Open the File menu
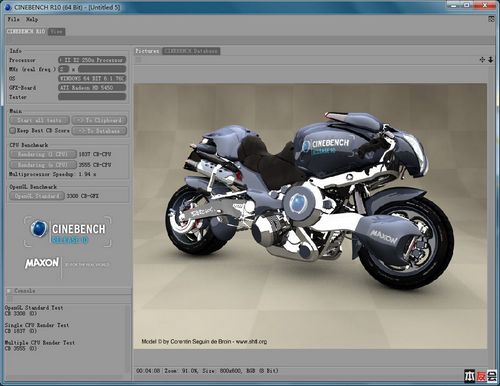 click(14, 19)
